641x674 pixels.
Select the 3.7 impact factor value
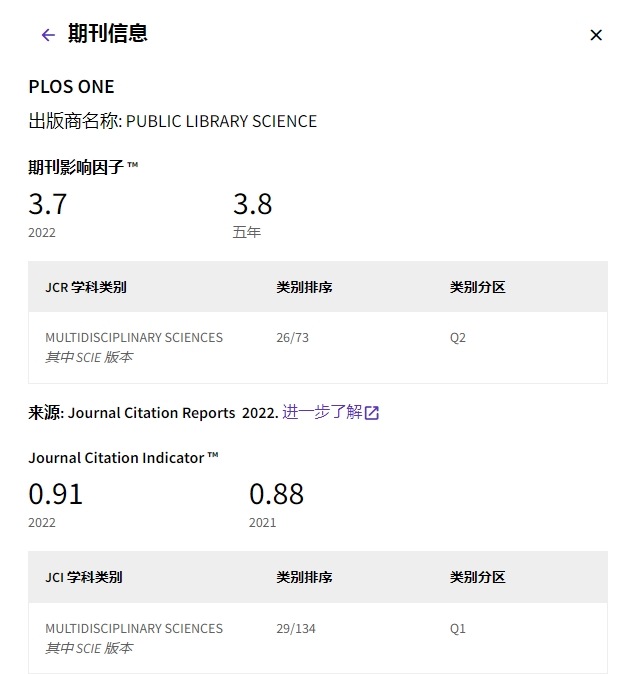48,204
